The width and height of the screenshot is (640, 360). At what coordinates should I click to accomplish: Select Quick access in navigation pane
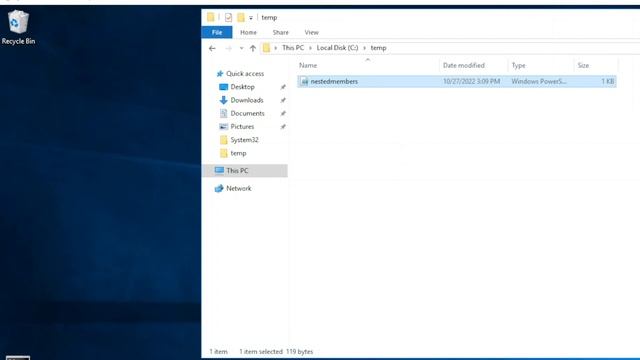[x=245, y=73]
